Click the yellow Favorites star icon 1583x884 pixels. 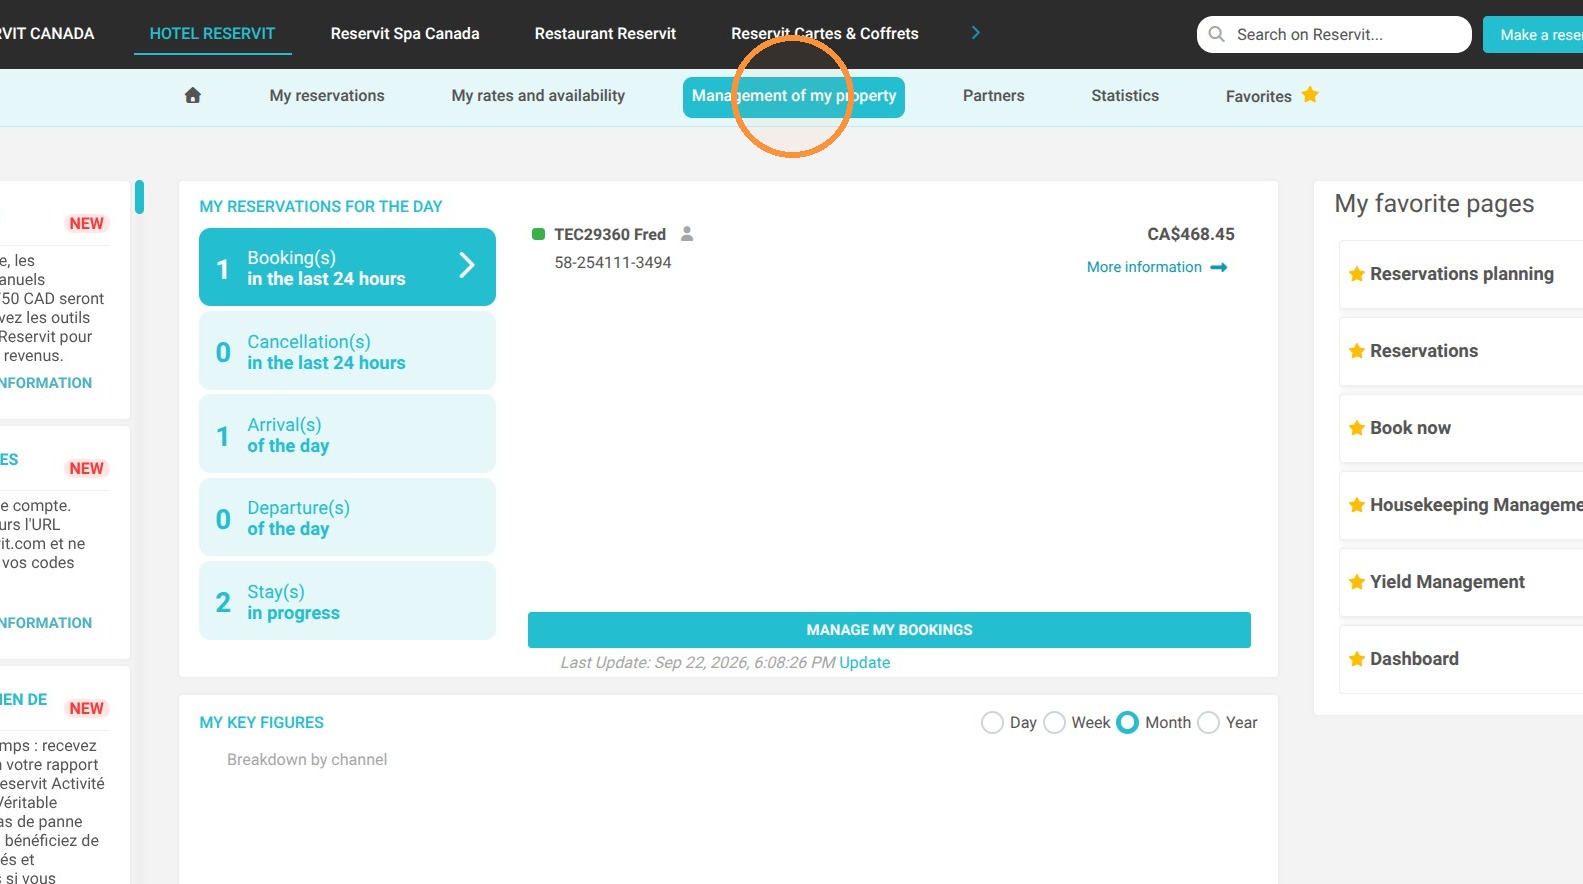[x=1310, y=94]
